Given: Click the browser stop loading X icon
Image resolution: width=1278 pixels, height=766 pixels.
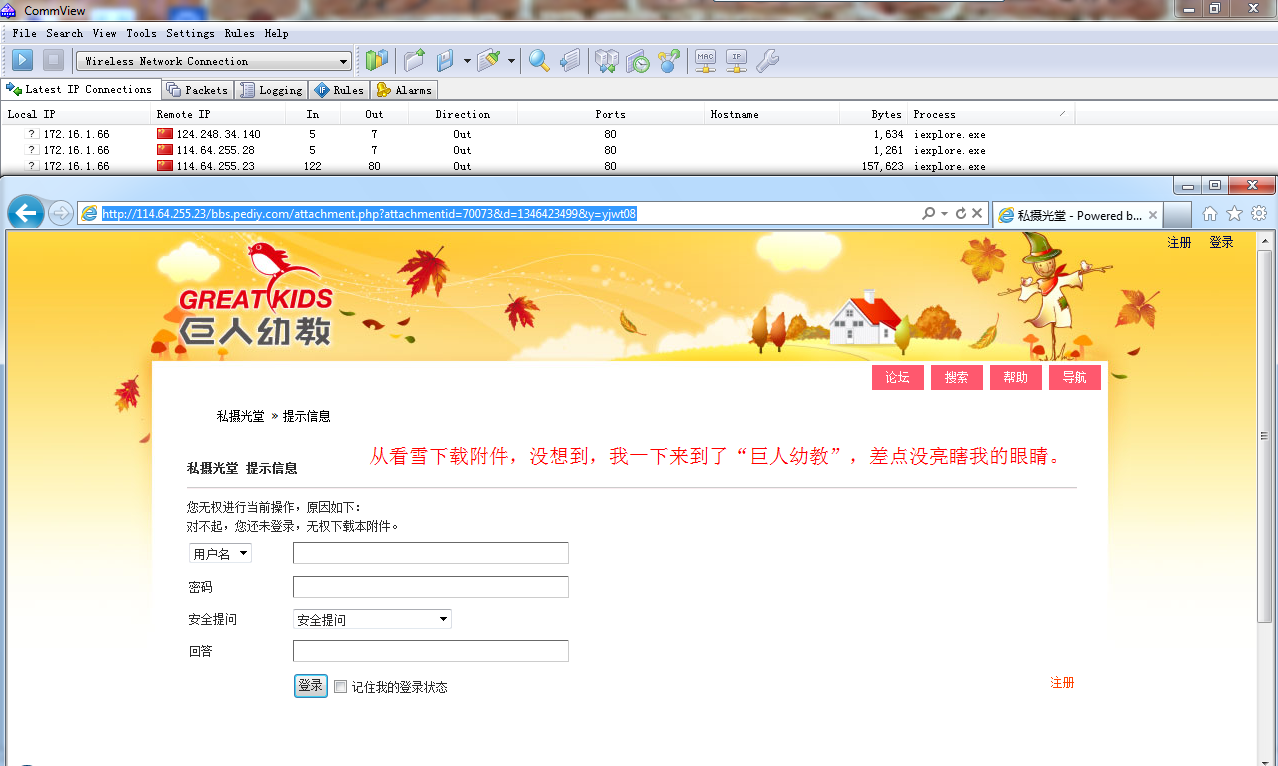Looking at the screenshot, I should (977, 213).
